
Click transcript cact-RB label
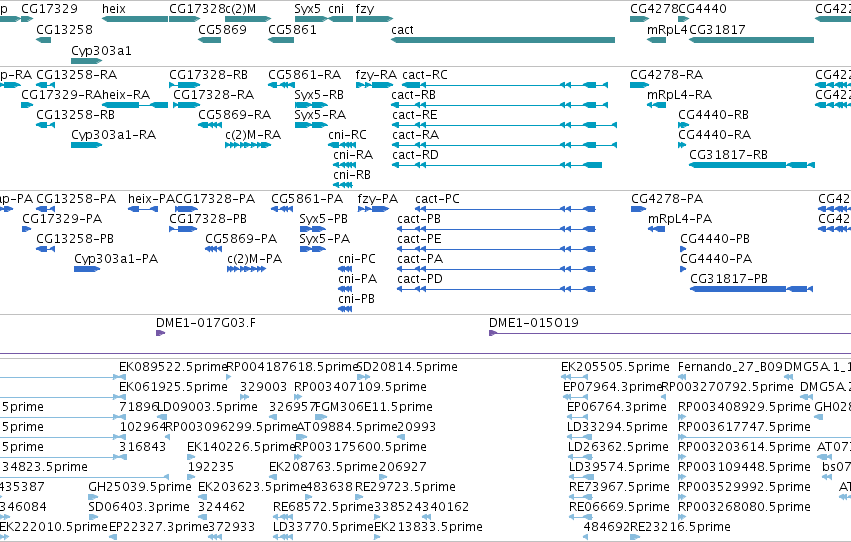click(414, 94)
